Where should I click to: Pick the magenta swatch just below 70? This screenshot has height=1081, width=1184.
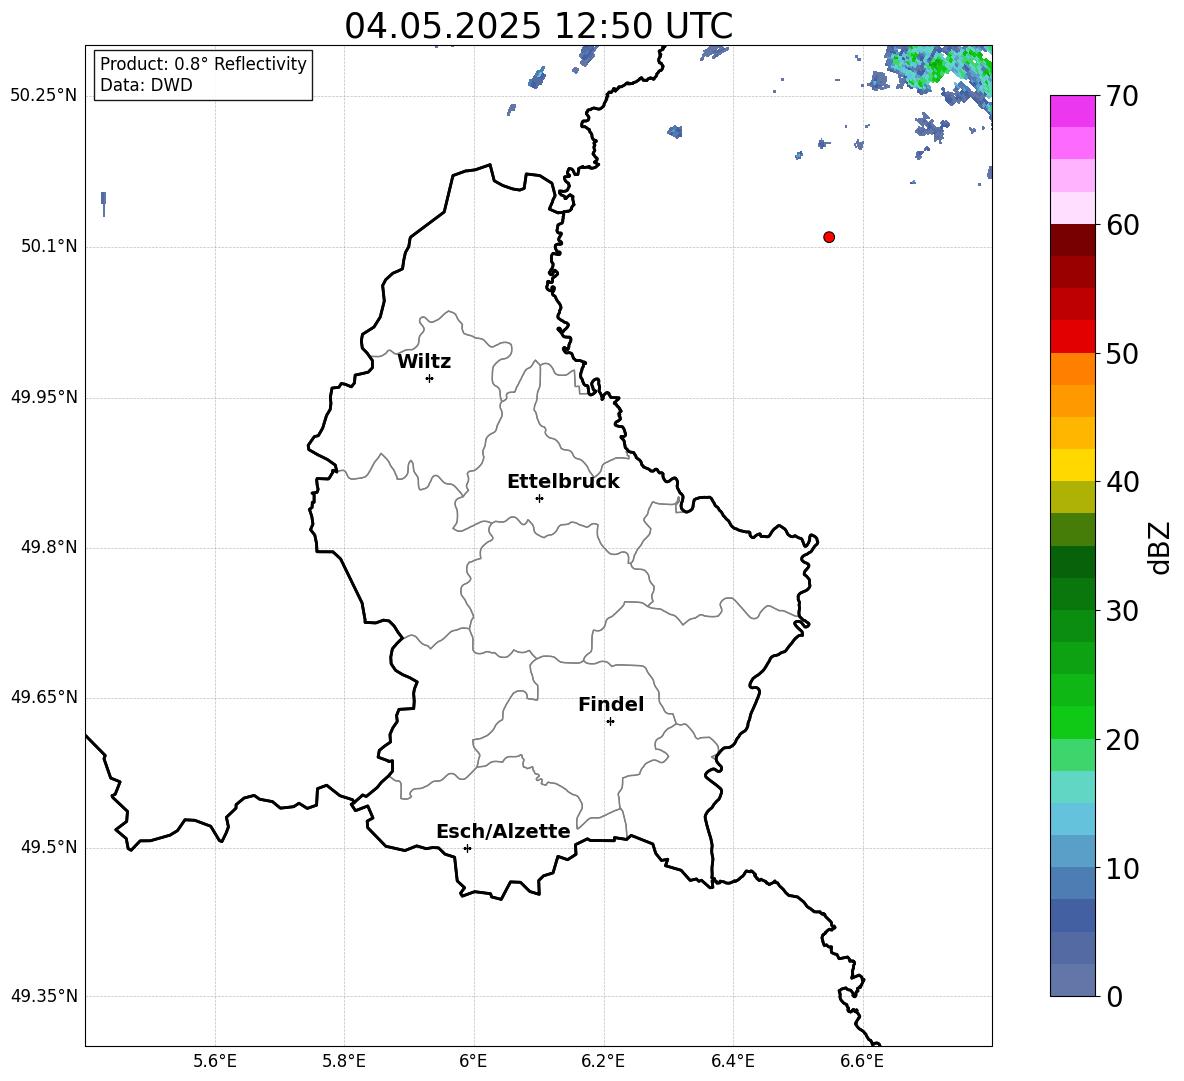click(x=1072, y=111)
